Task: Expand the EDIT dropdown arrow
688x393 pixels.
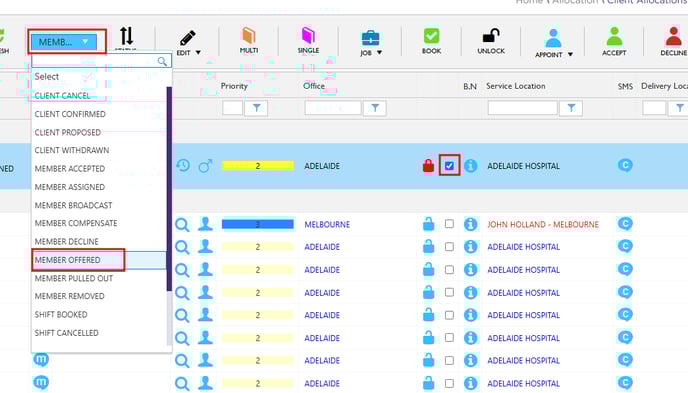Action: pos(198,53)
